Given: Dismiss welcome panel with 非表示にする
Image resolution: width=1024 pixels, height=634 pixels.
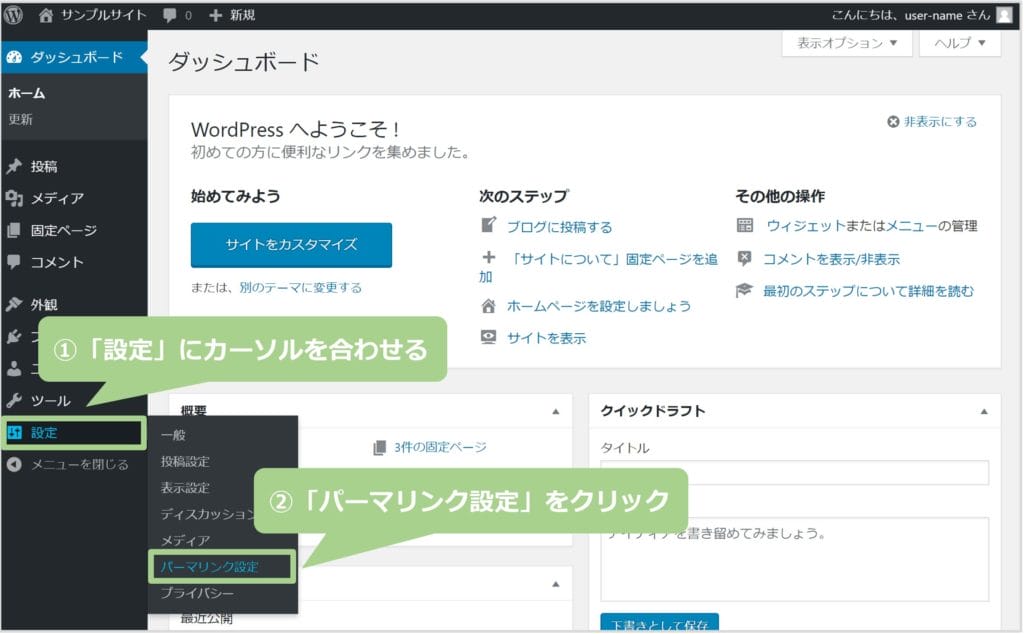Looking at the screenshot, I should 932,122.
